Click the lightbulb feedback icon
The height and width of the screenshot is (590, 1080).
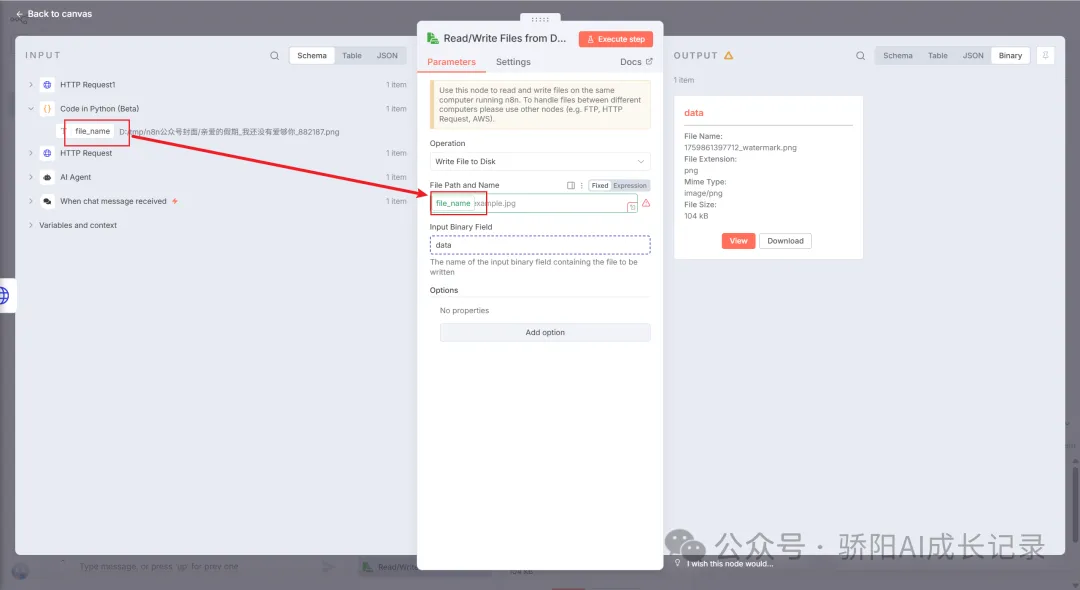coord(678,563)
